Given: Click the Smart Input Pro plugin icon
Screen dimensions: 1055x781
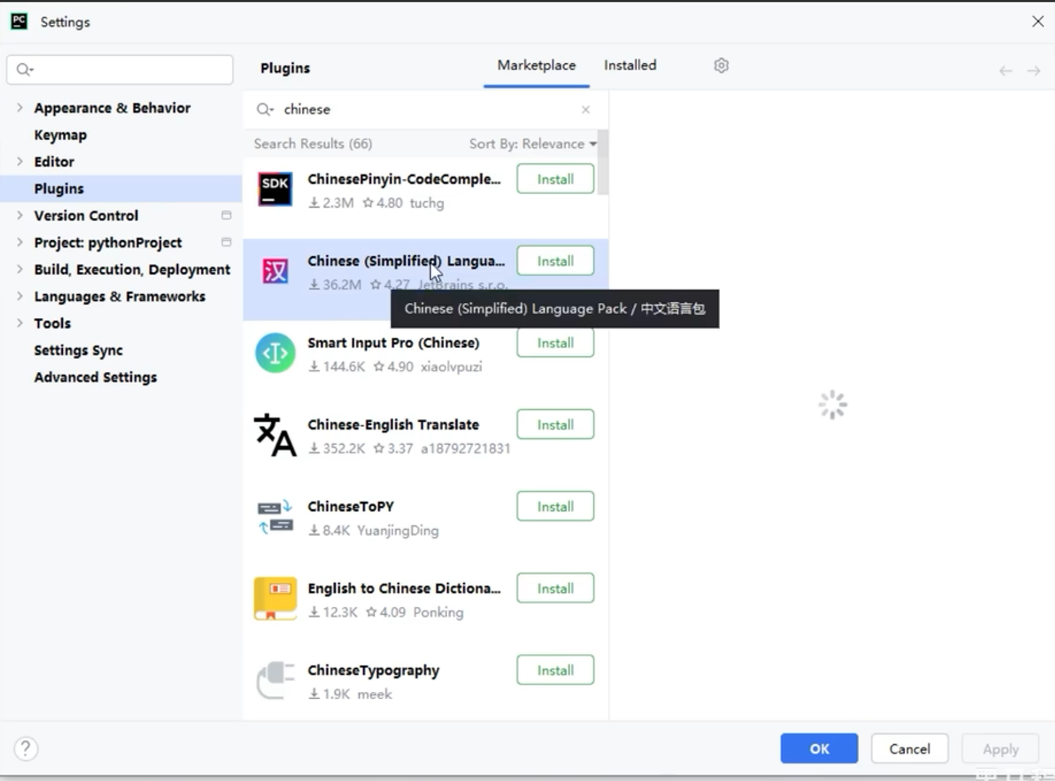Looking at the screenshot, I should pyautogui.click(x=275, y=353).
